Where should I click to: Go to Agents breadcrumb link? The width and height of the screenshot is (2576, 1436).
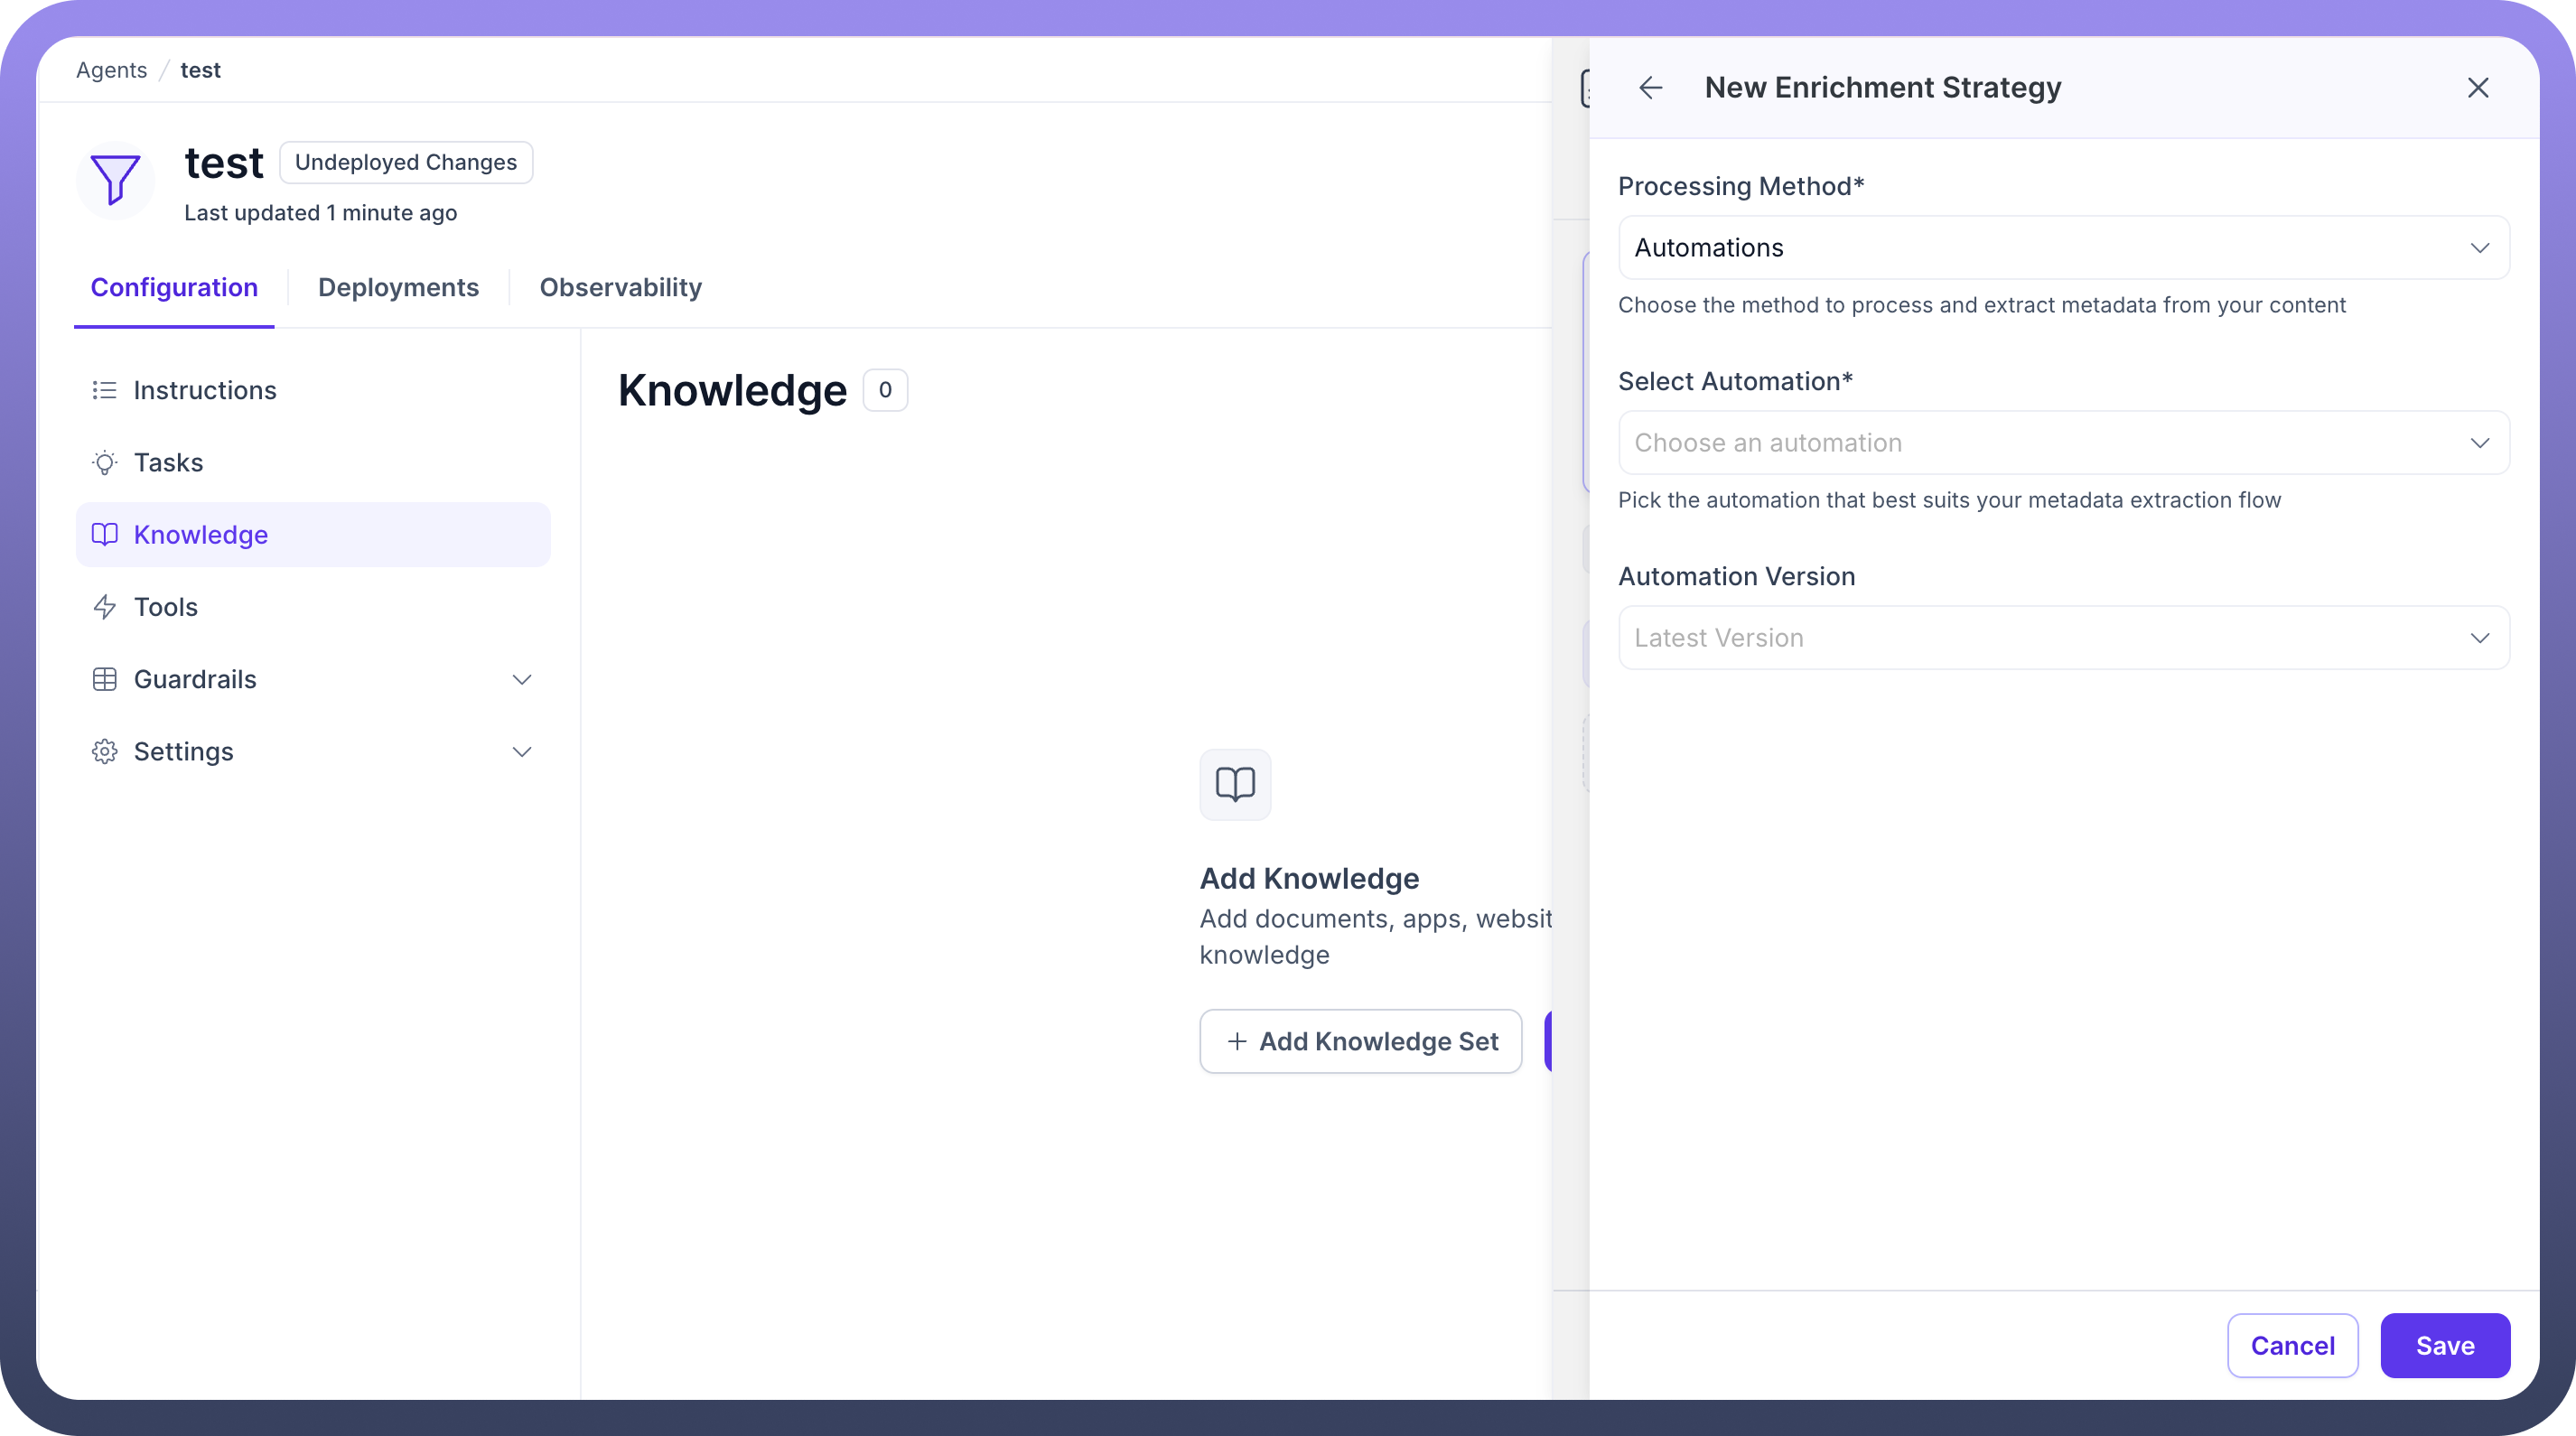111,70
